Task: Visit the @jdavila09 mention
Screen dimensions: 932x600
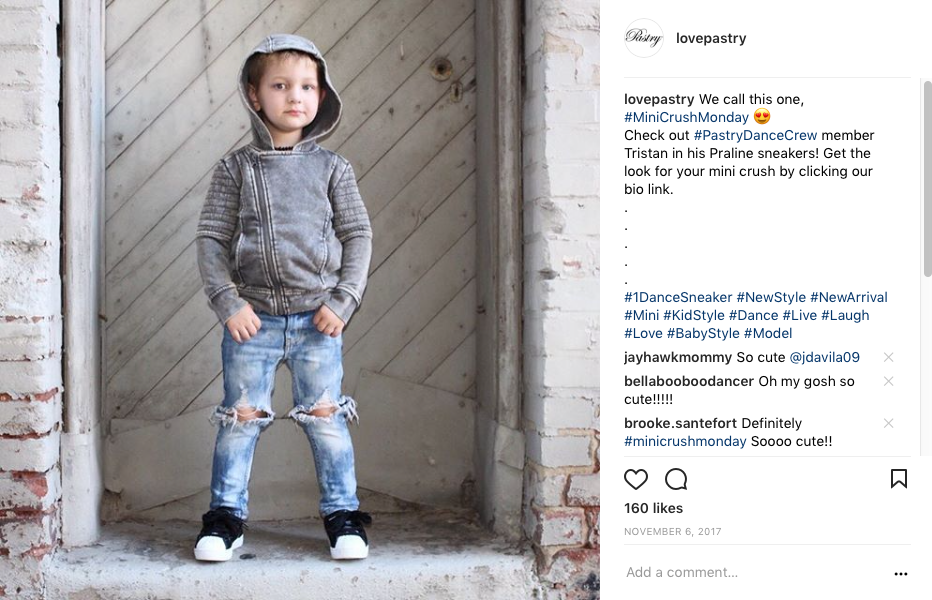Action: (824, 357)
